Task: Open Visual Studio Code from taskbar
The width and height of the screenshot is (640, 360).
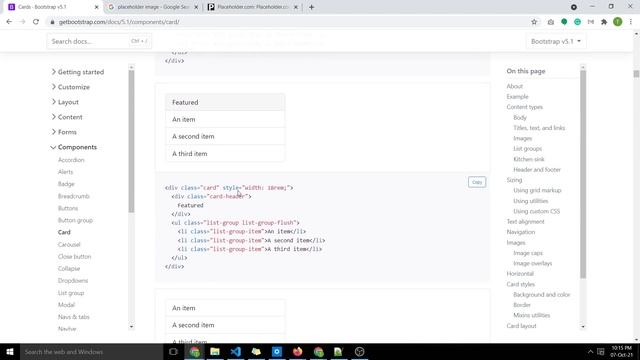Action: pos(236,351)
